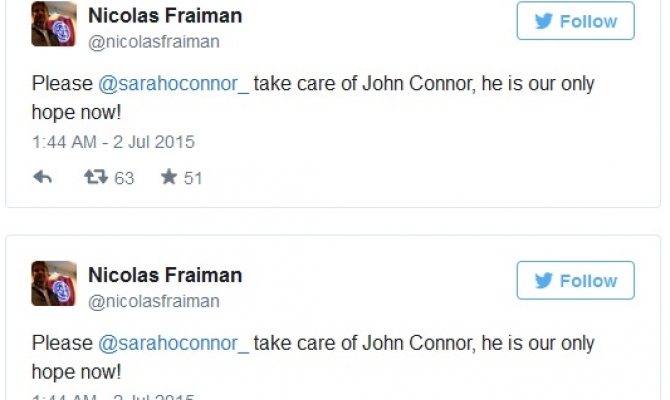Favorite the top tweet with the star icon
670x400 pixels.
pyautogui.click(x=168, y=178)
